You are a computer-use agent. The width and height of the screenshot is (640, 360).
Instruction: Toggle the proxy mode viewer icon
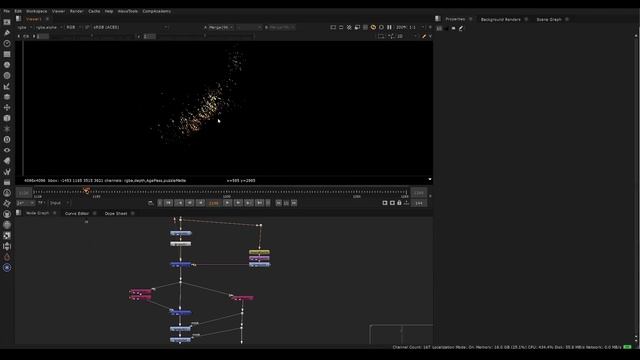point(357,27)
